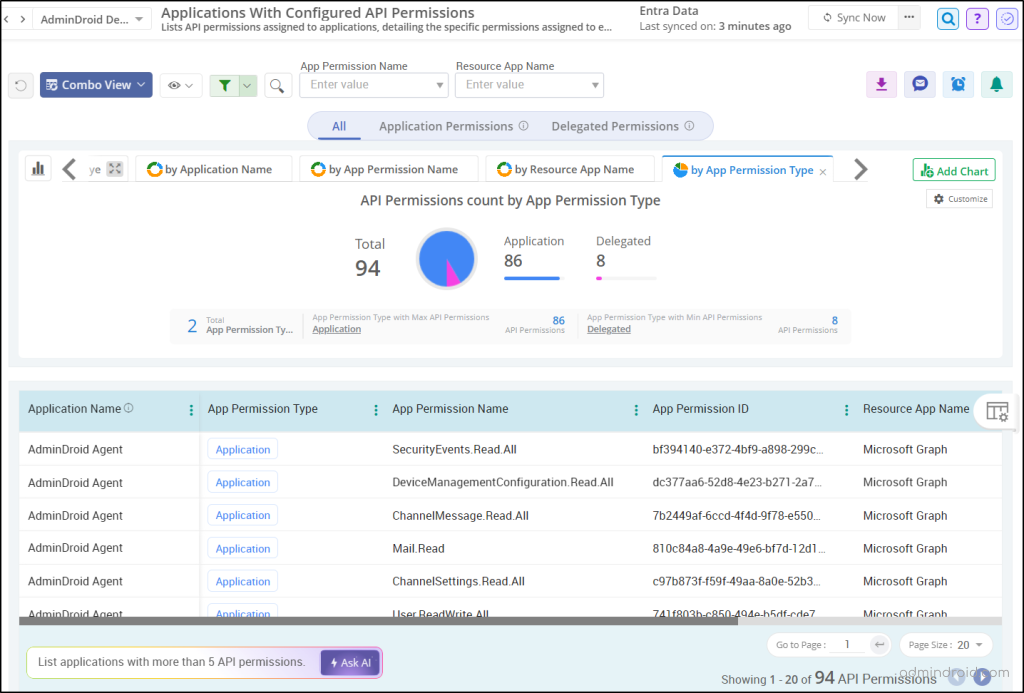
Task: Switch to the Delegated Permissions tab
Action: (615, 126)
